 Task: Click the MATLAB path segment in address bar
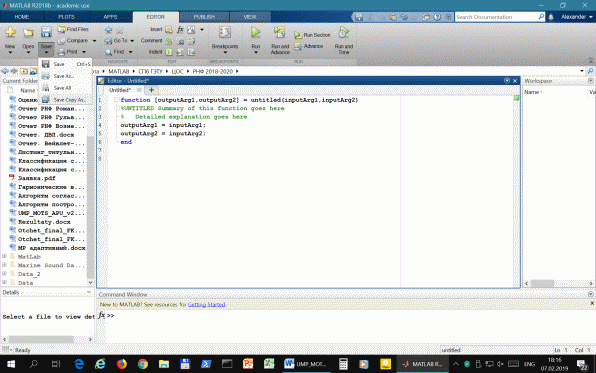coord(119,71)
